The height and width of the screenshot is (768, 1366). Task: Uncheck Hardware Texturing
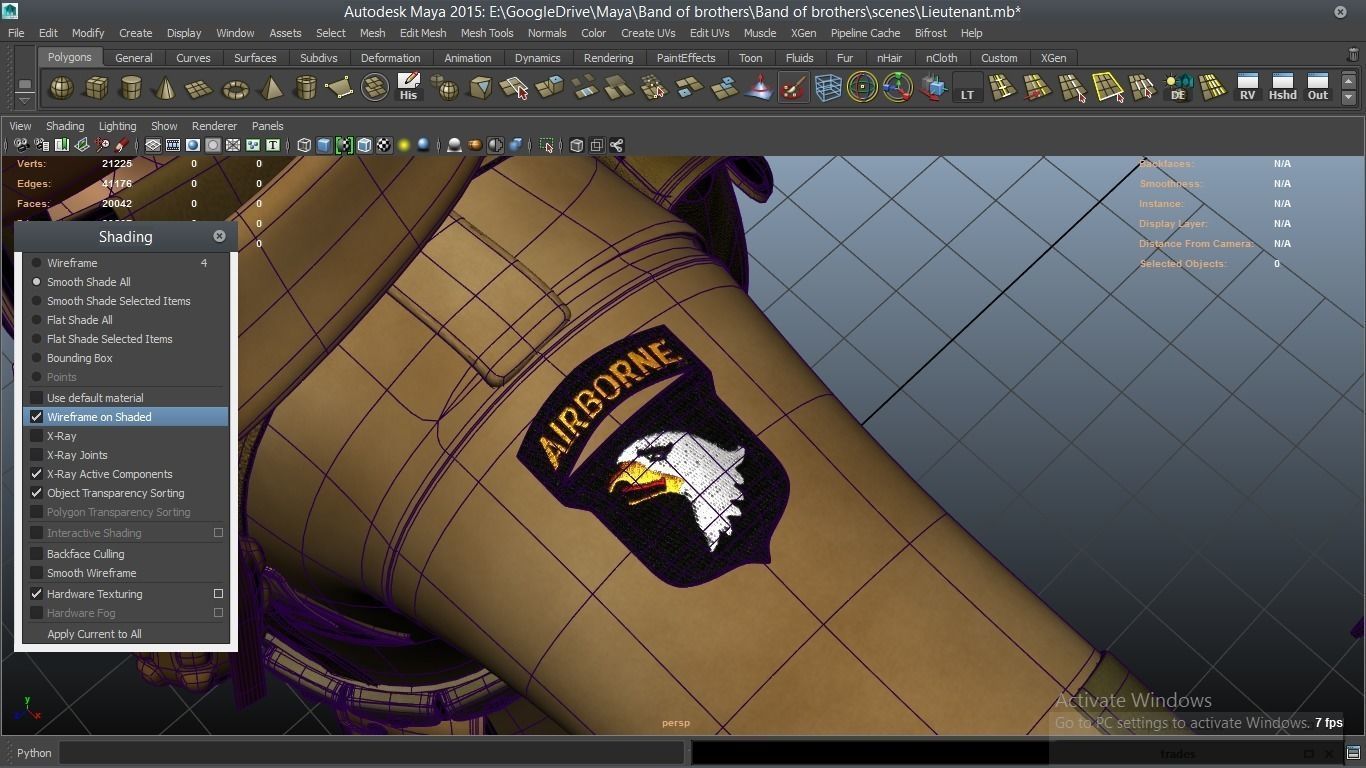pos(37,594)
